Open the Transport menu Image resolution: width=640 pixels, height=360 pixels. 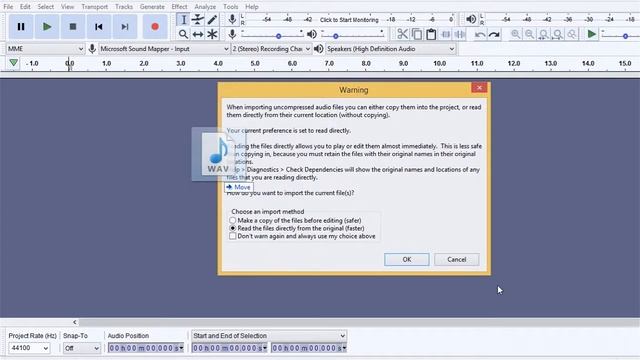click(x=95, y=7)
